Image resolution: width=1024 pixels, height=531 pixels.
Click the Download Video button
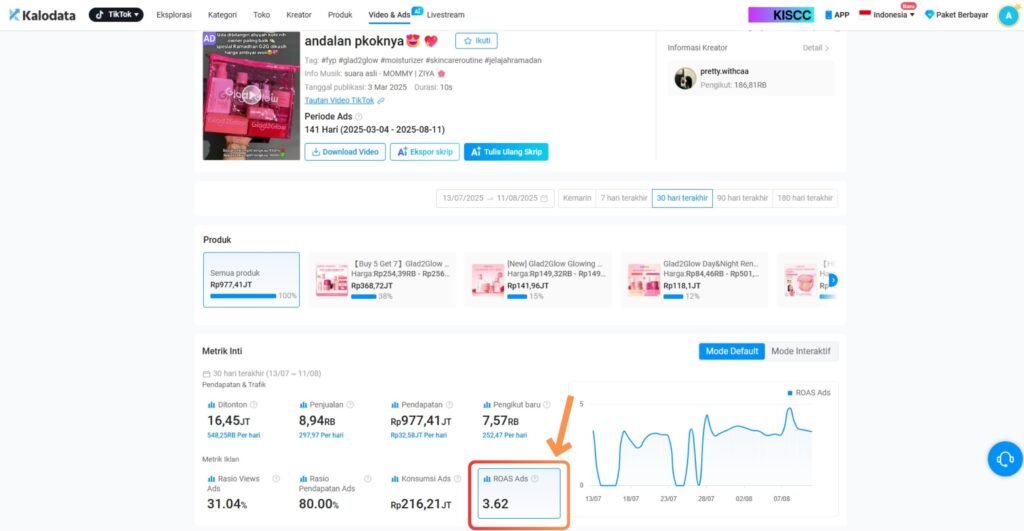pos(345,152)
